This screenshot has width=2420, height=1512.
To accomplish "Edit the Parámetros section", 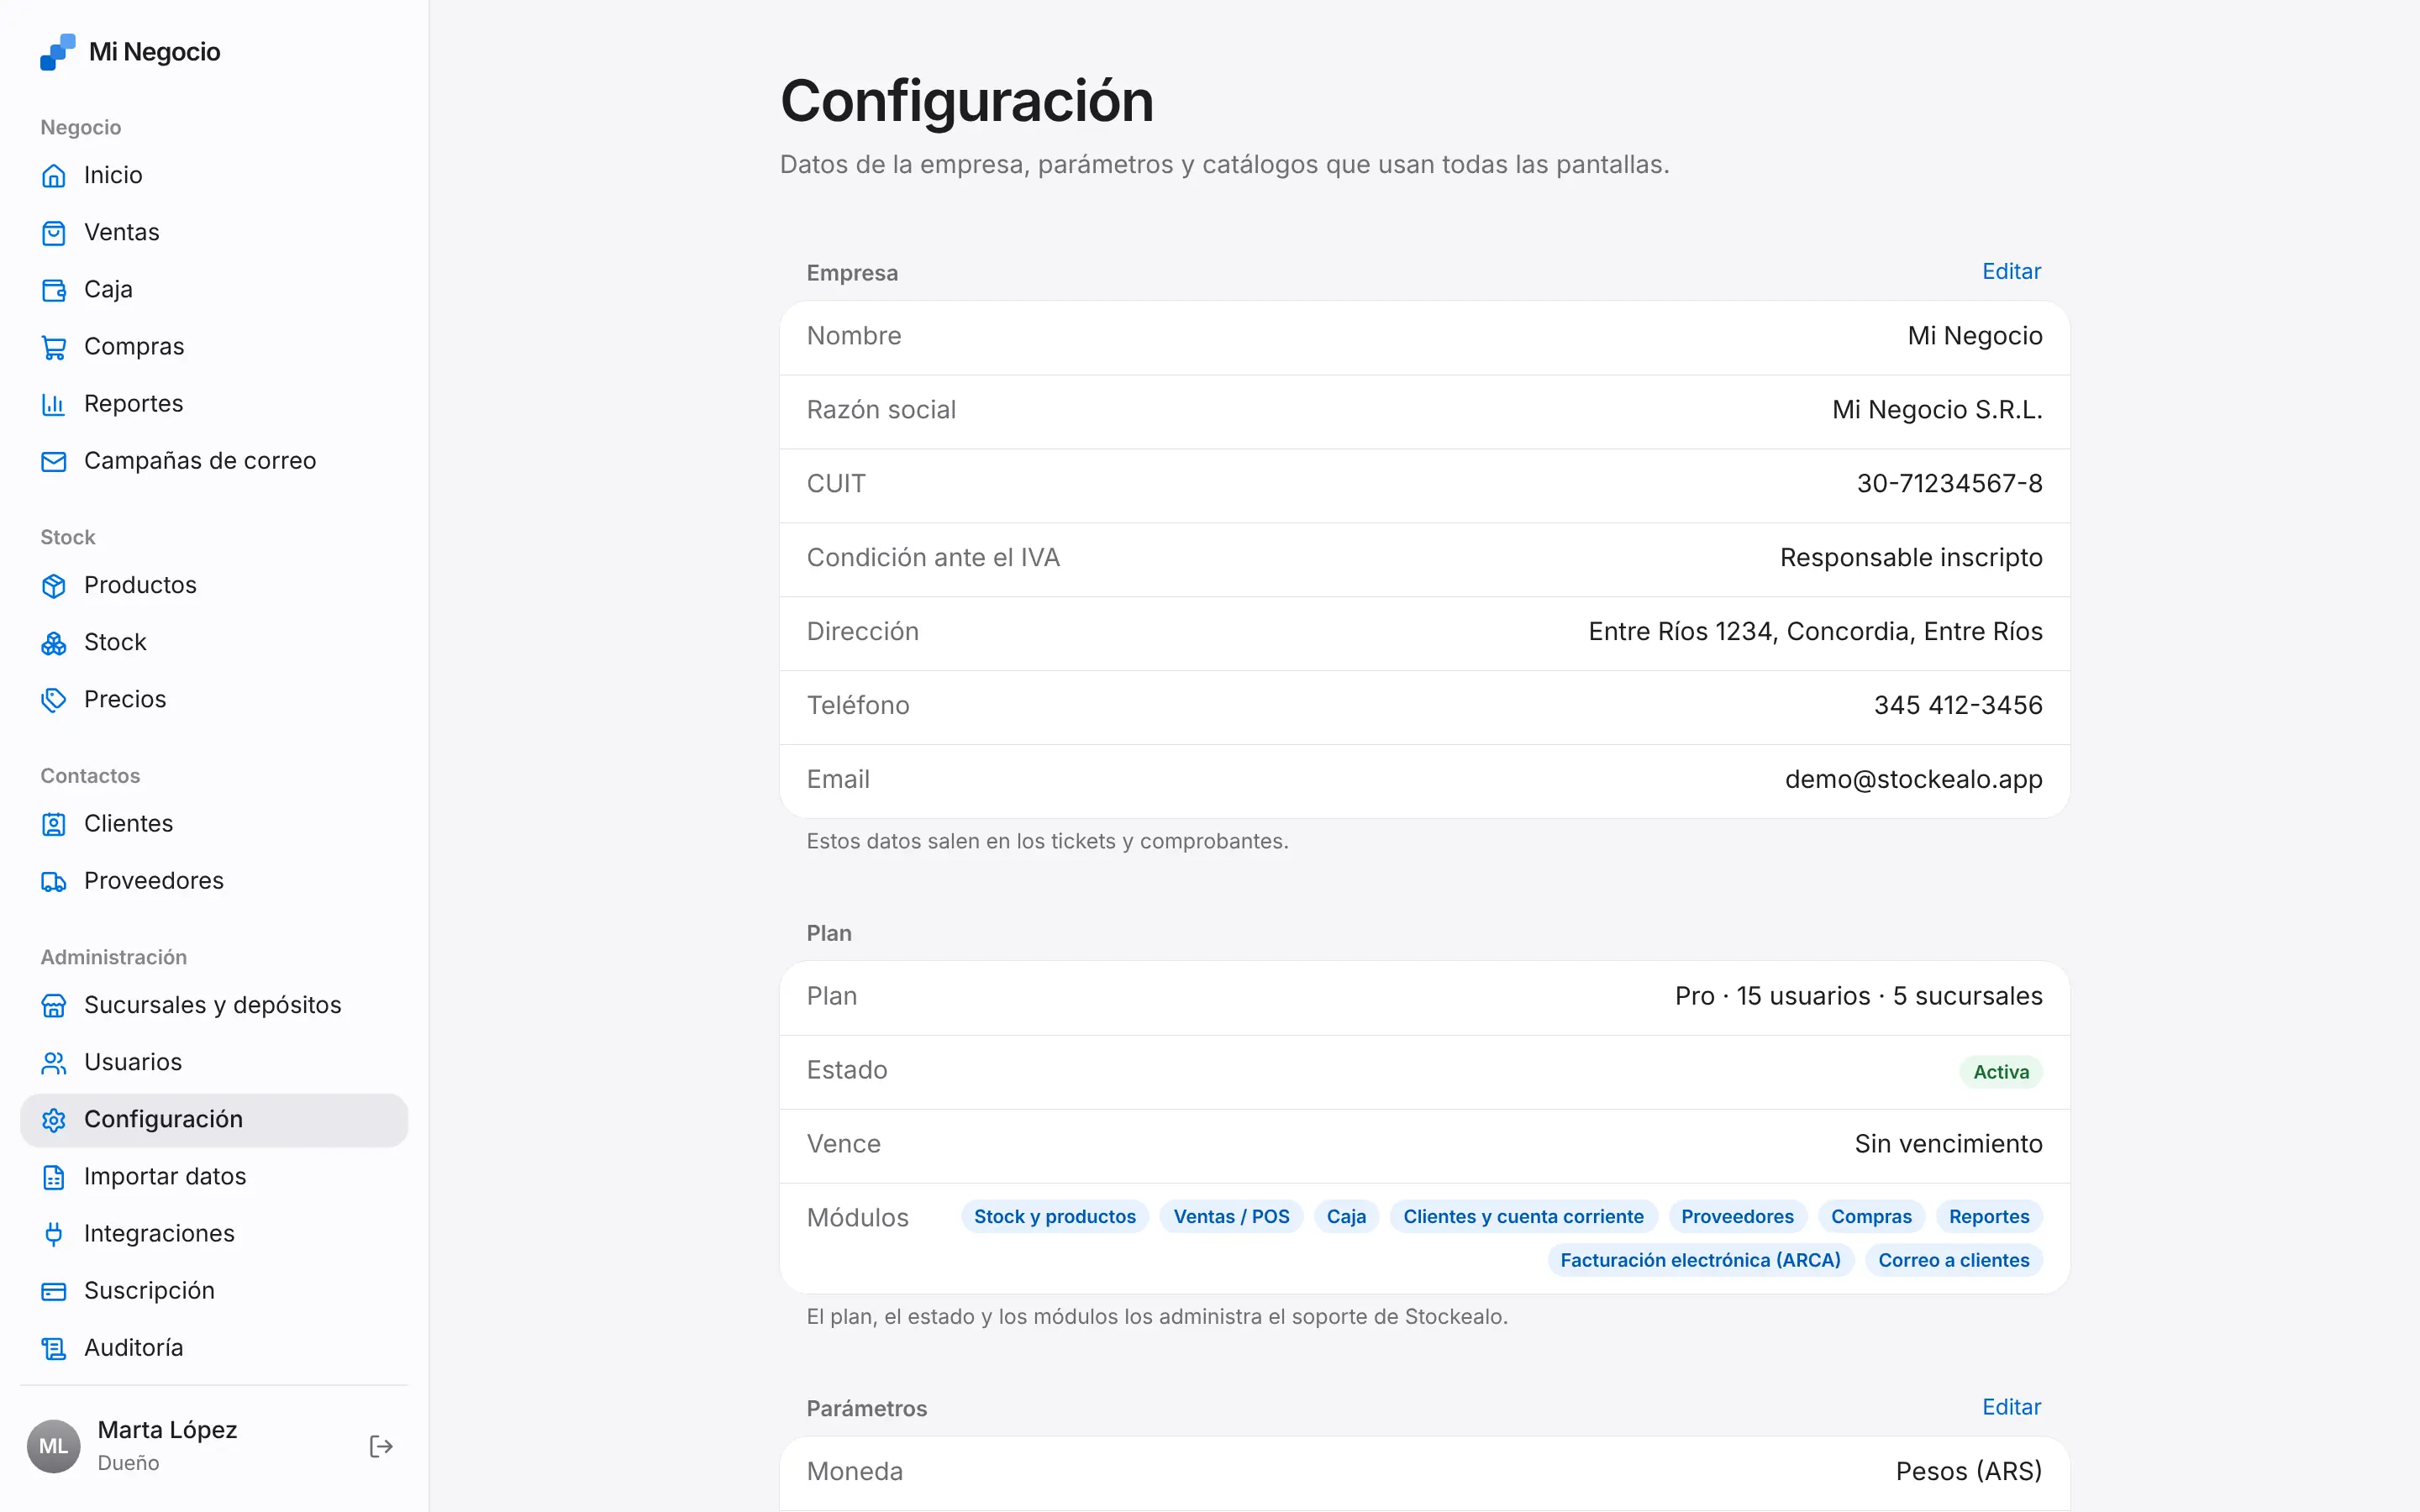I will point(2011,1407).
